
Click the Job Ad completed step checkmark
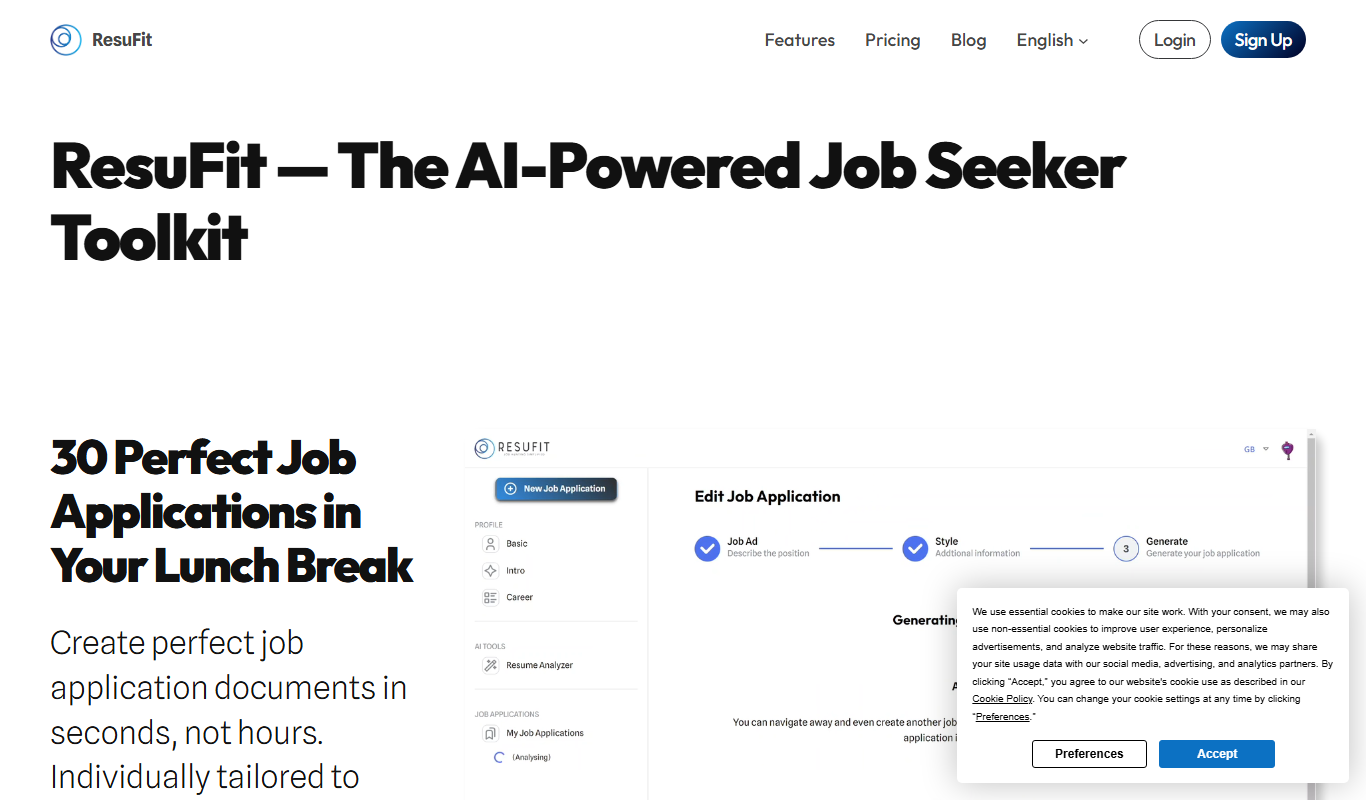pos(707,548)
